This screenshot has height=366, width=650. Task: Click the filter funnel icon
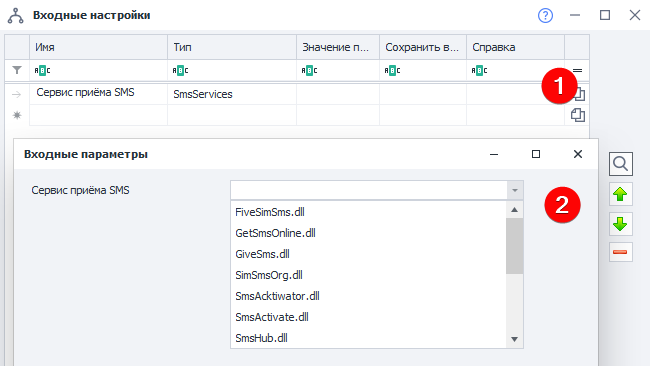[17, 70]
